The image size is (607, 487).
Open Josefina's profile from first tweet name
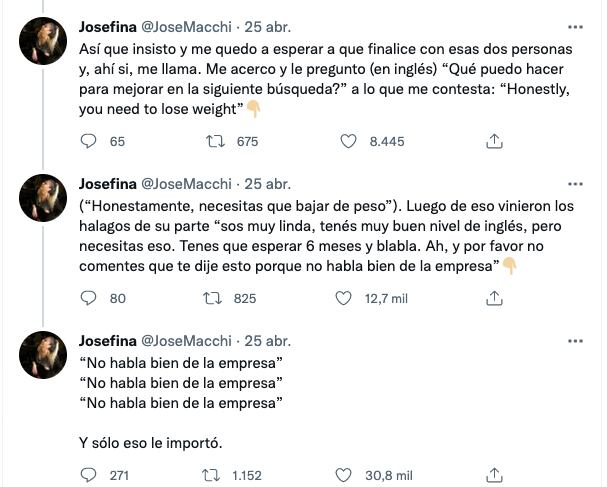tap(109, 28)
